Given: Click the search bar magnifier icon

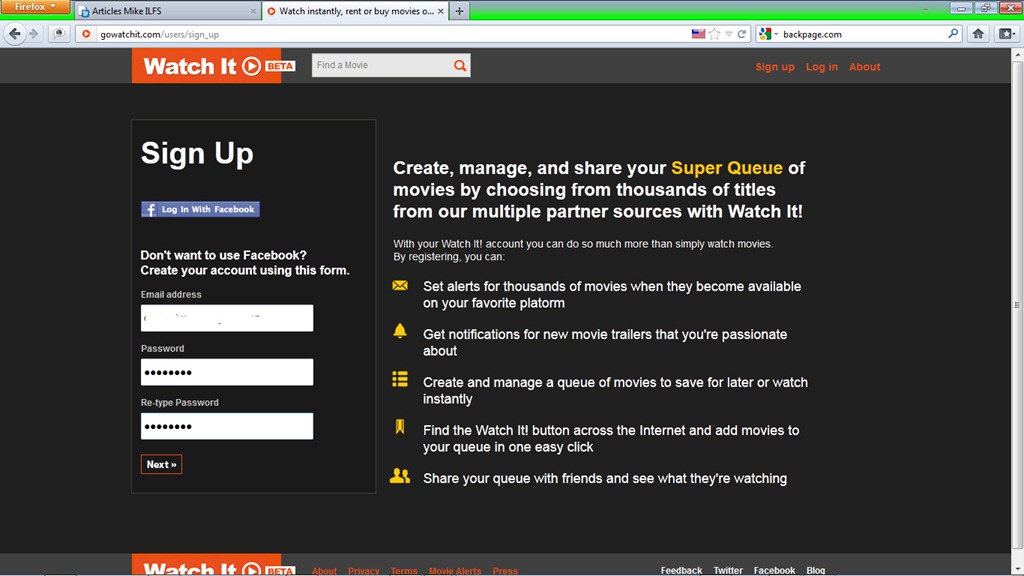Looking at the screenshot, I should pos(953,34).
